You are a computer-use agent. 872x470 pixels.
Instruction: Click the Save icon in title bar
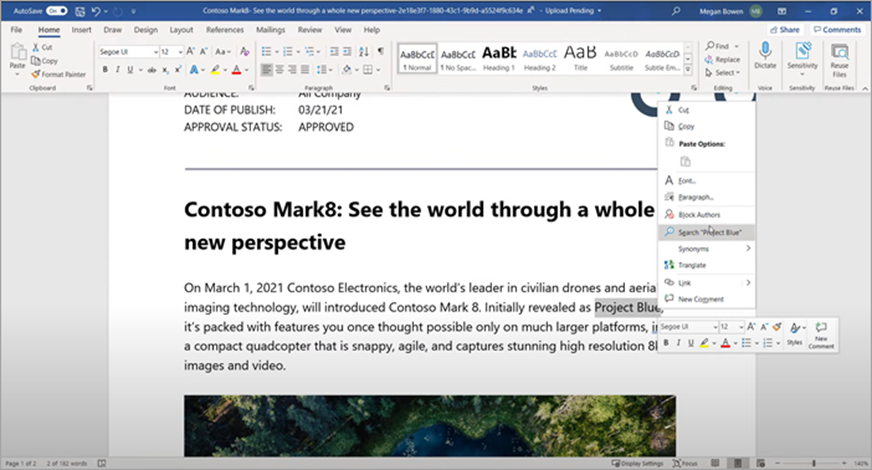80,11
